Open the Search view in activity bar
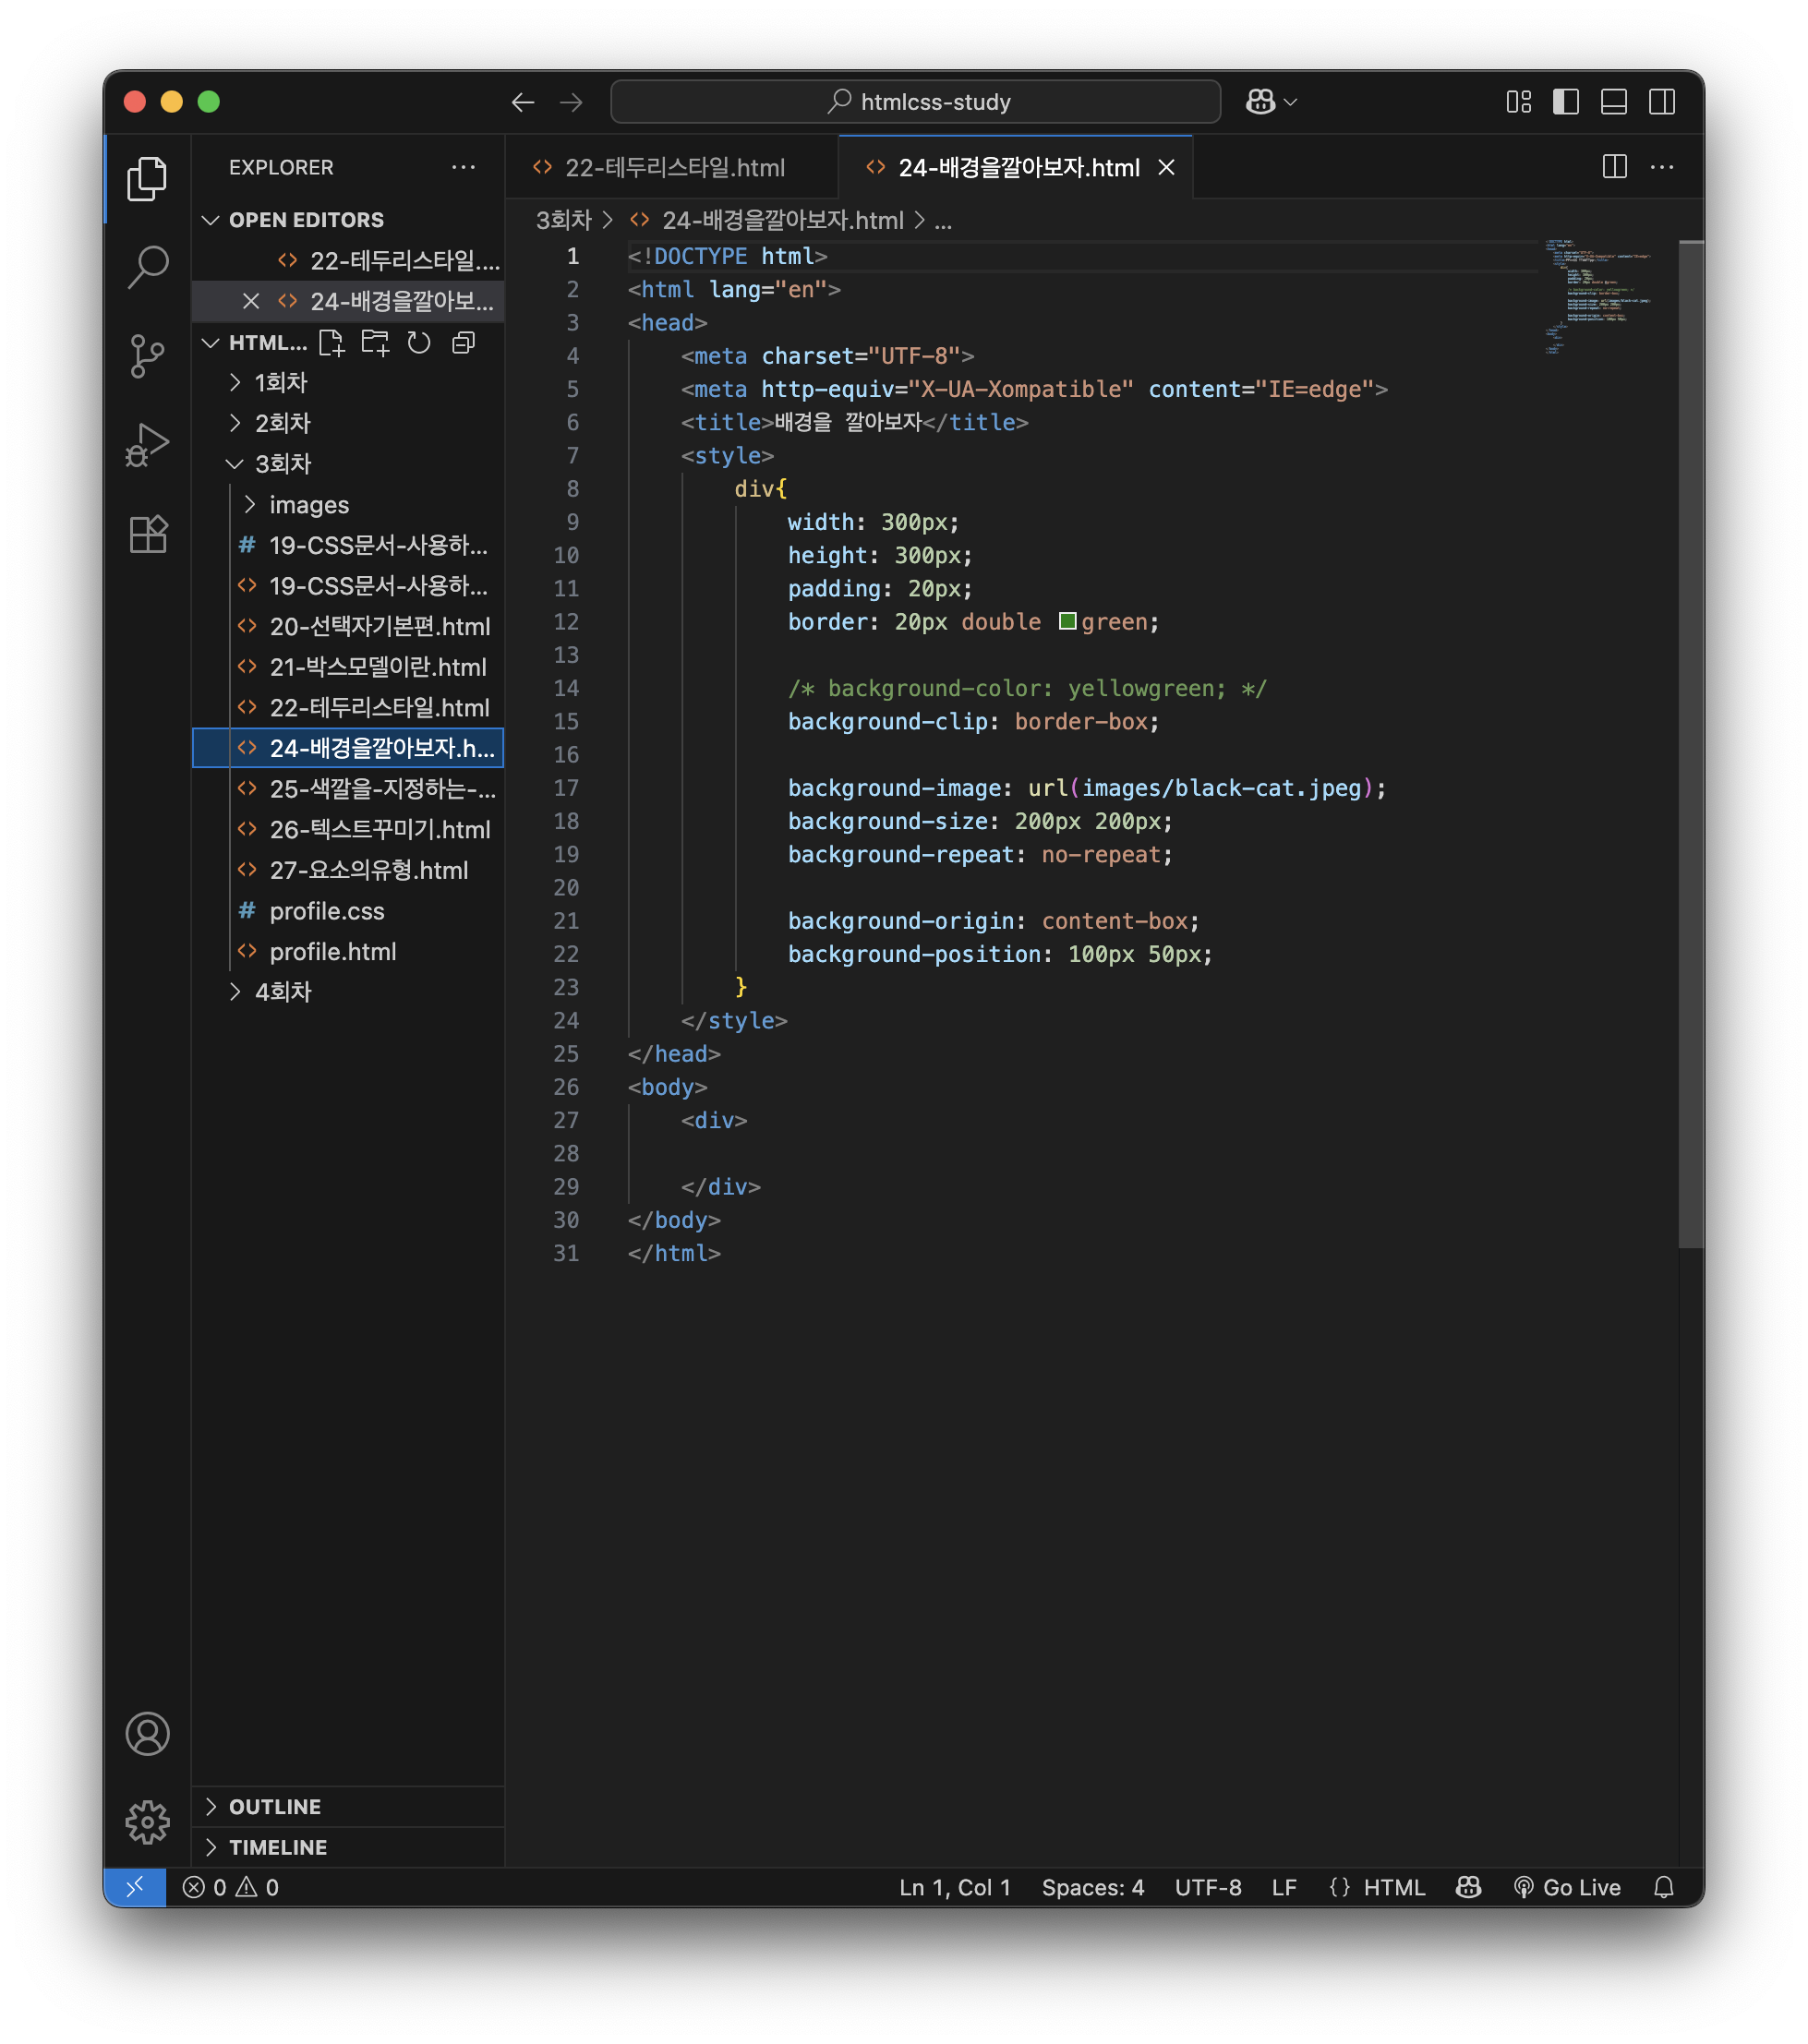Screen dimensions: 1808x2044 pos(148,267)
